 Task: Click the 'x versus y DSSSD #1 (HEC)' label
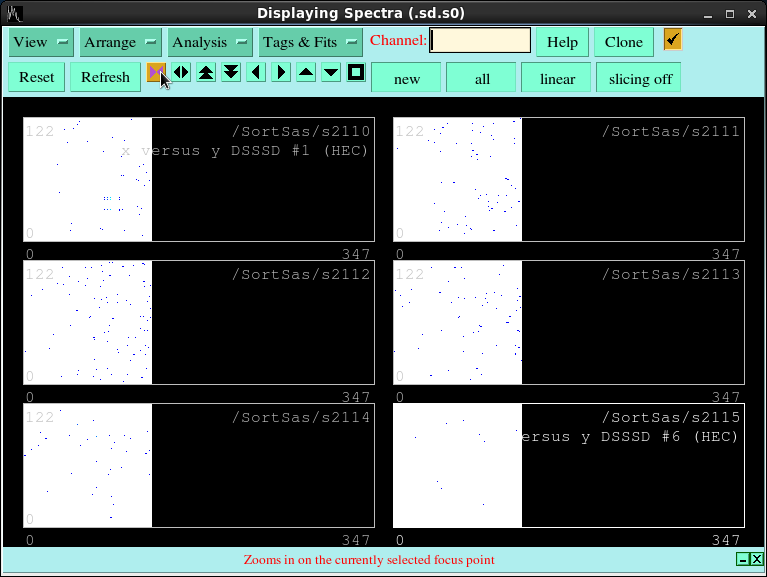click(x=245, y=151)
